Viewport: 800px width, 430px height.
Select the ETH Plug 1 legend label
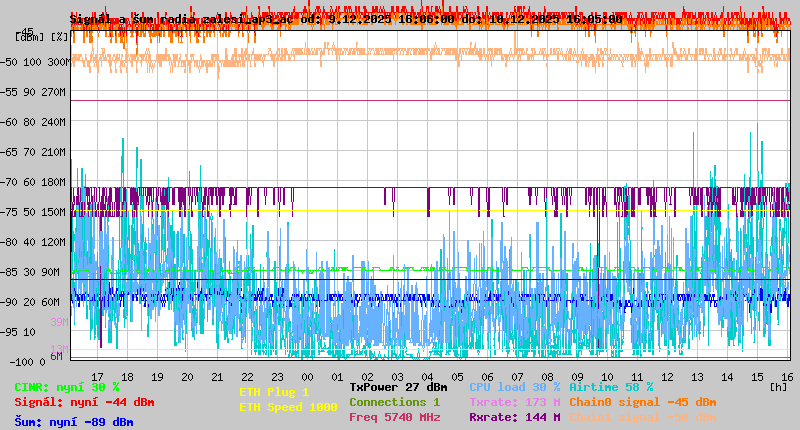click(274, 392)
